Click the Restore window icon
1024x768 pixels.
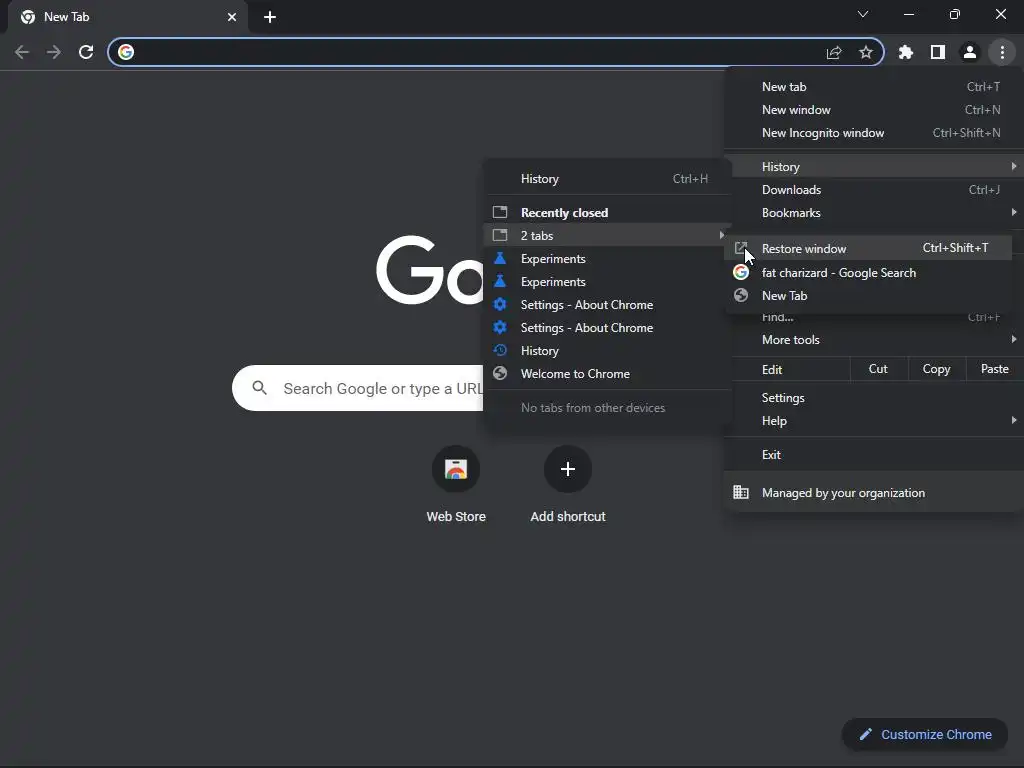pyautogui.click(x=741, y=248)
